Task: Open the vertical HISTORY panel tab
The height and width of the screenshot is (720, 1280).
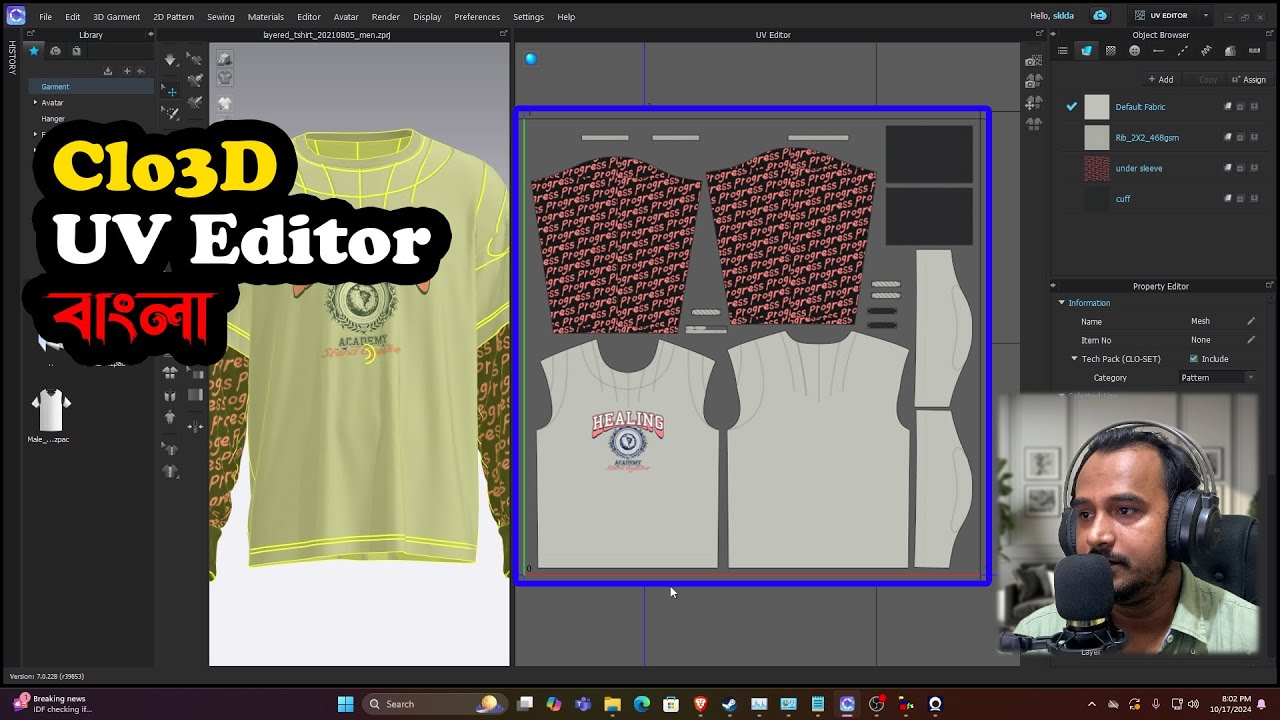Action: (12, 58)
